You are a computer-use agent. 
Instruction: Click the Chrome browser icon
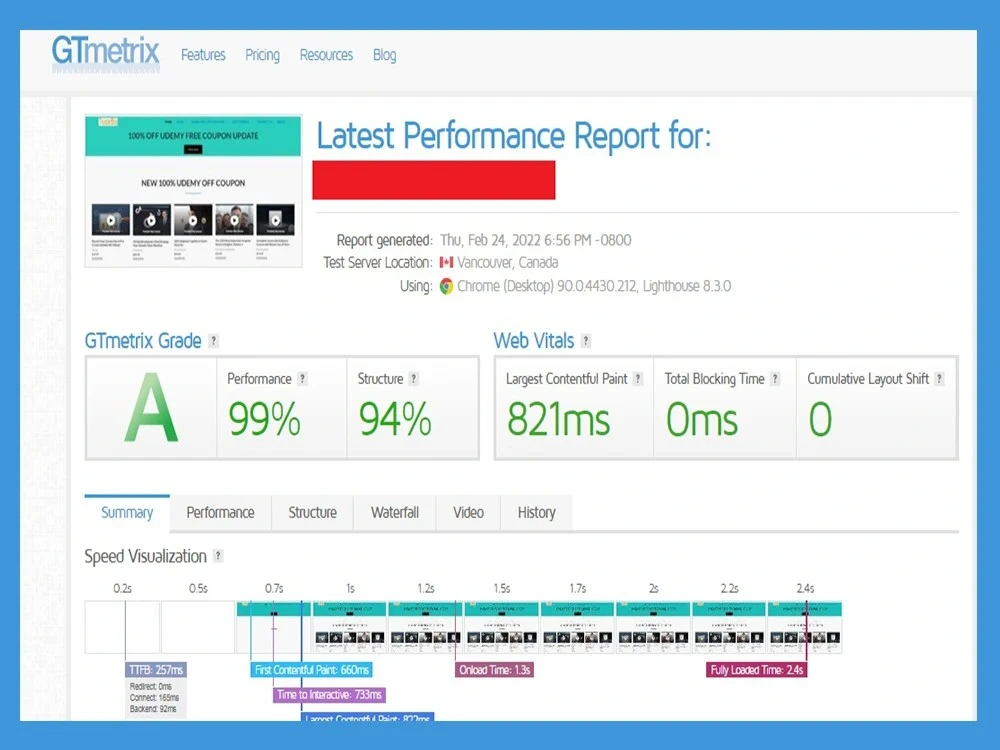point(446,286)
